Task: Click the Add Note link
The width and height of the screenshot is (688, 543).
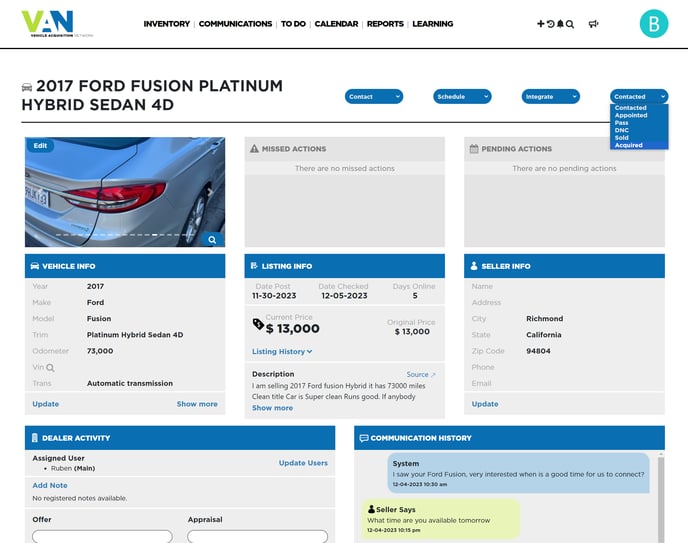Action: (50, 485)
